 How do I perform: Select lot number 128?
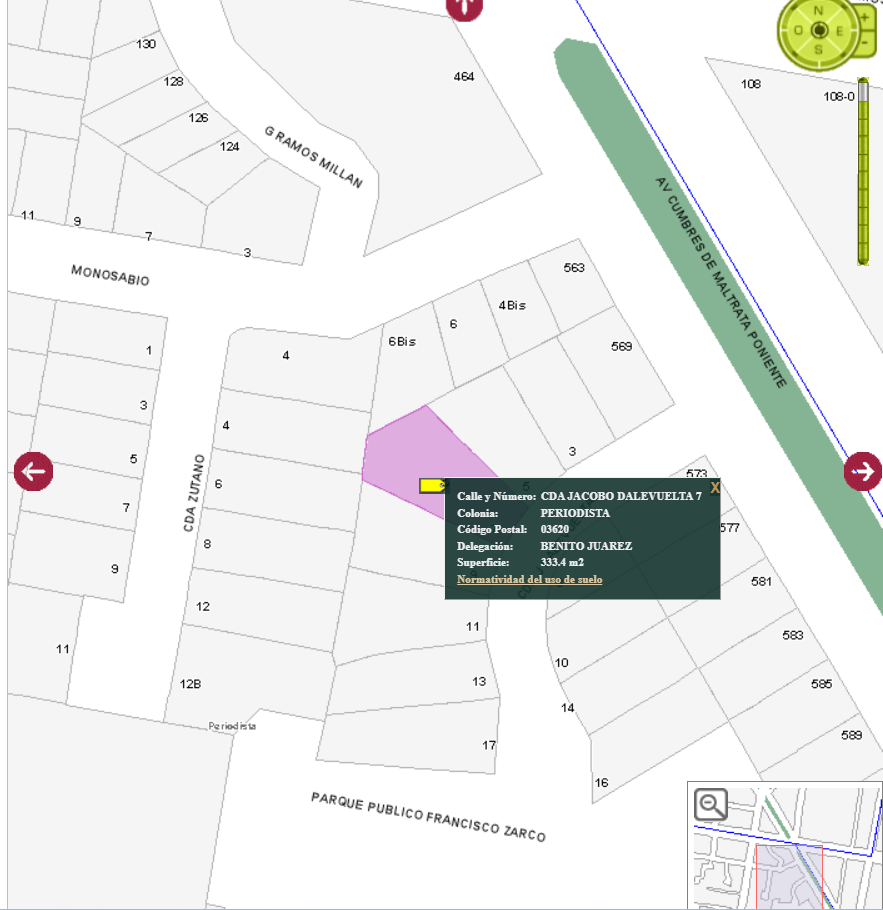[x=174, y=82]
